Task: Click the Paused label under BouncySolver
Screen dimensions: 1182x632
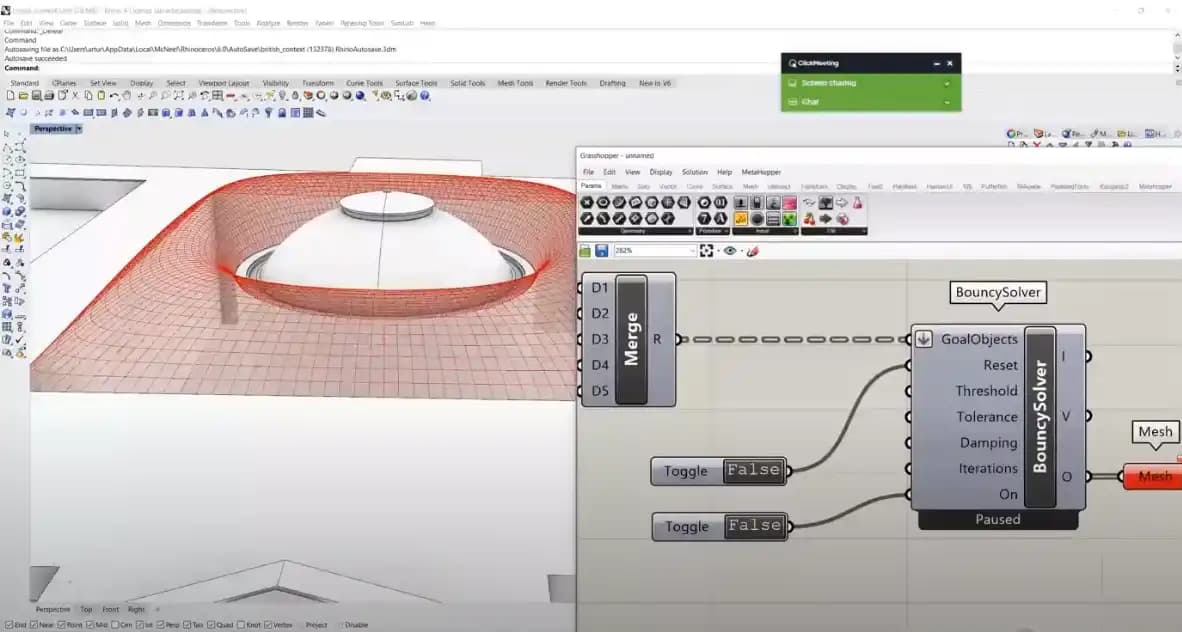Action: click(997, 520)
